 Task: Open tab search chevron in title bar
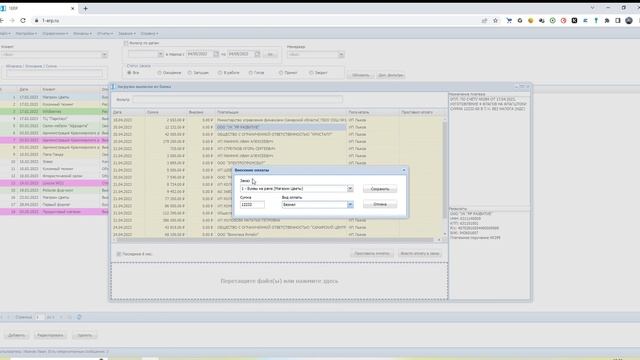[x=592, y=8]
